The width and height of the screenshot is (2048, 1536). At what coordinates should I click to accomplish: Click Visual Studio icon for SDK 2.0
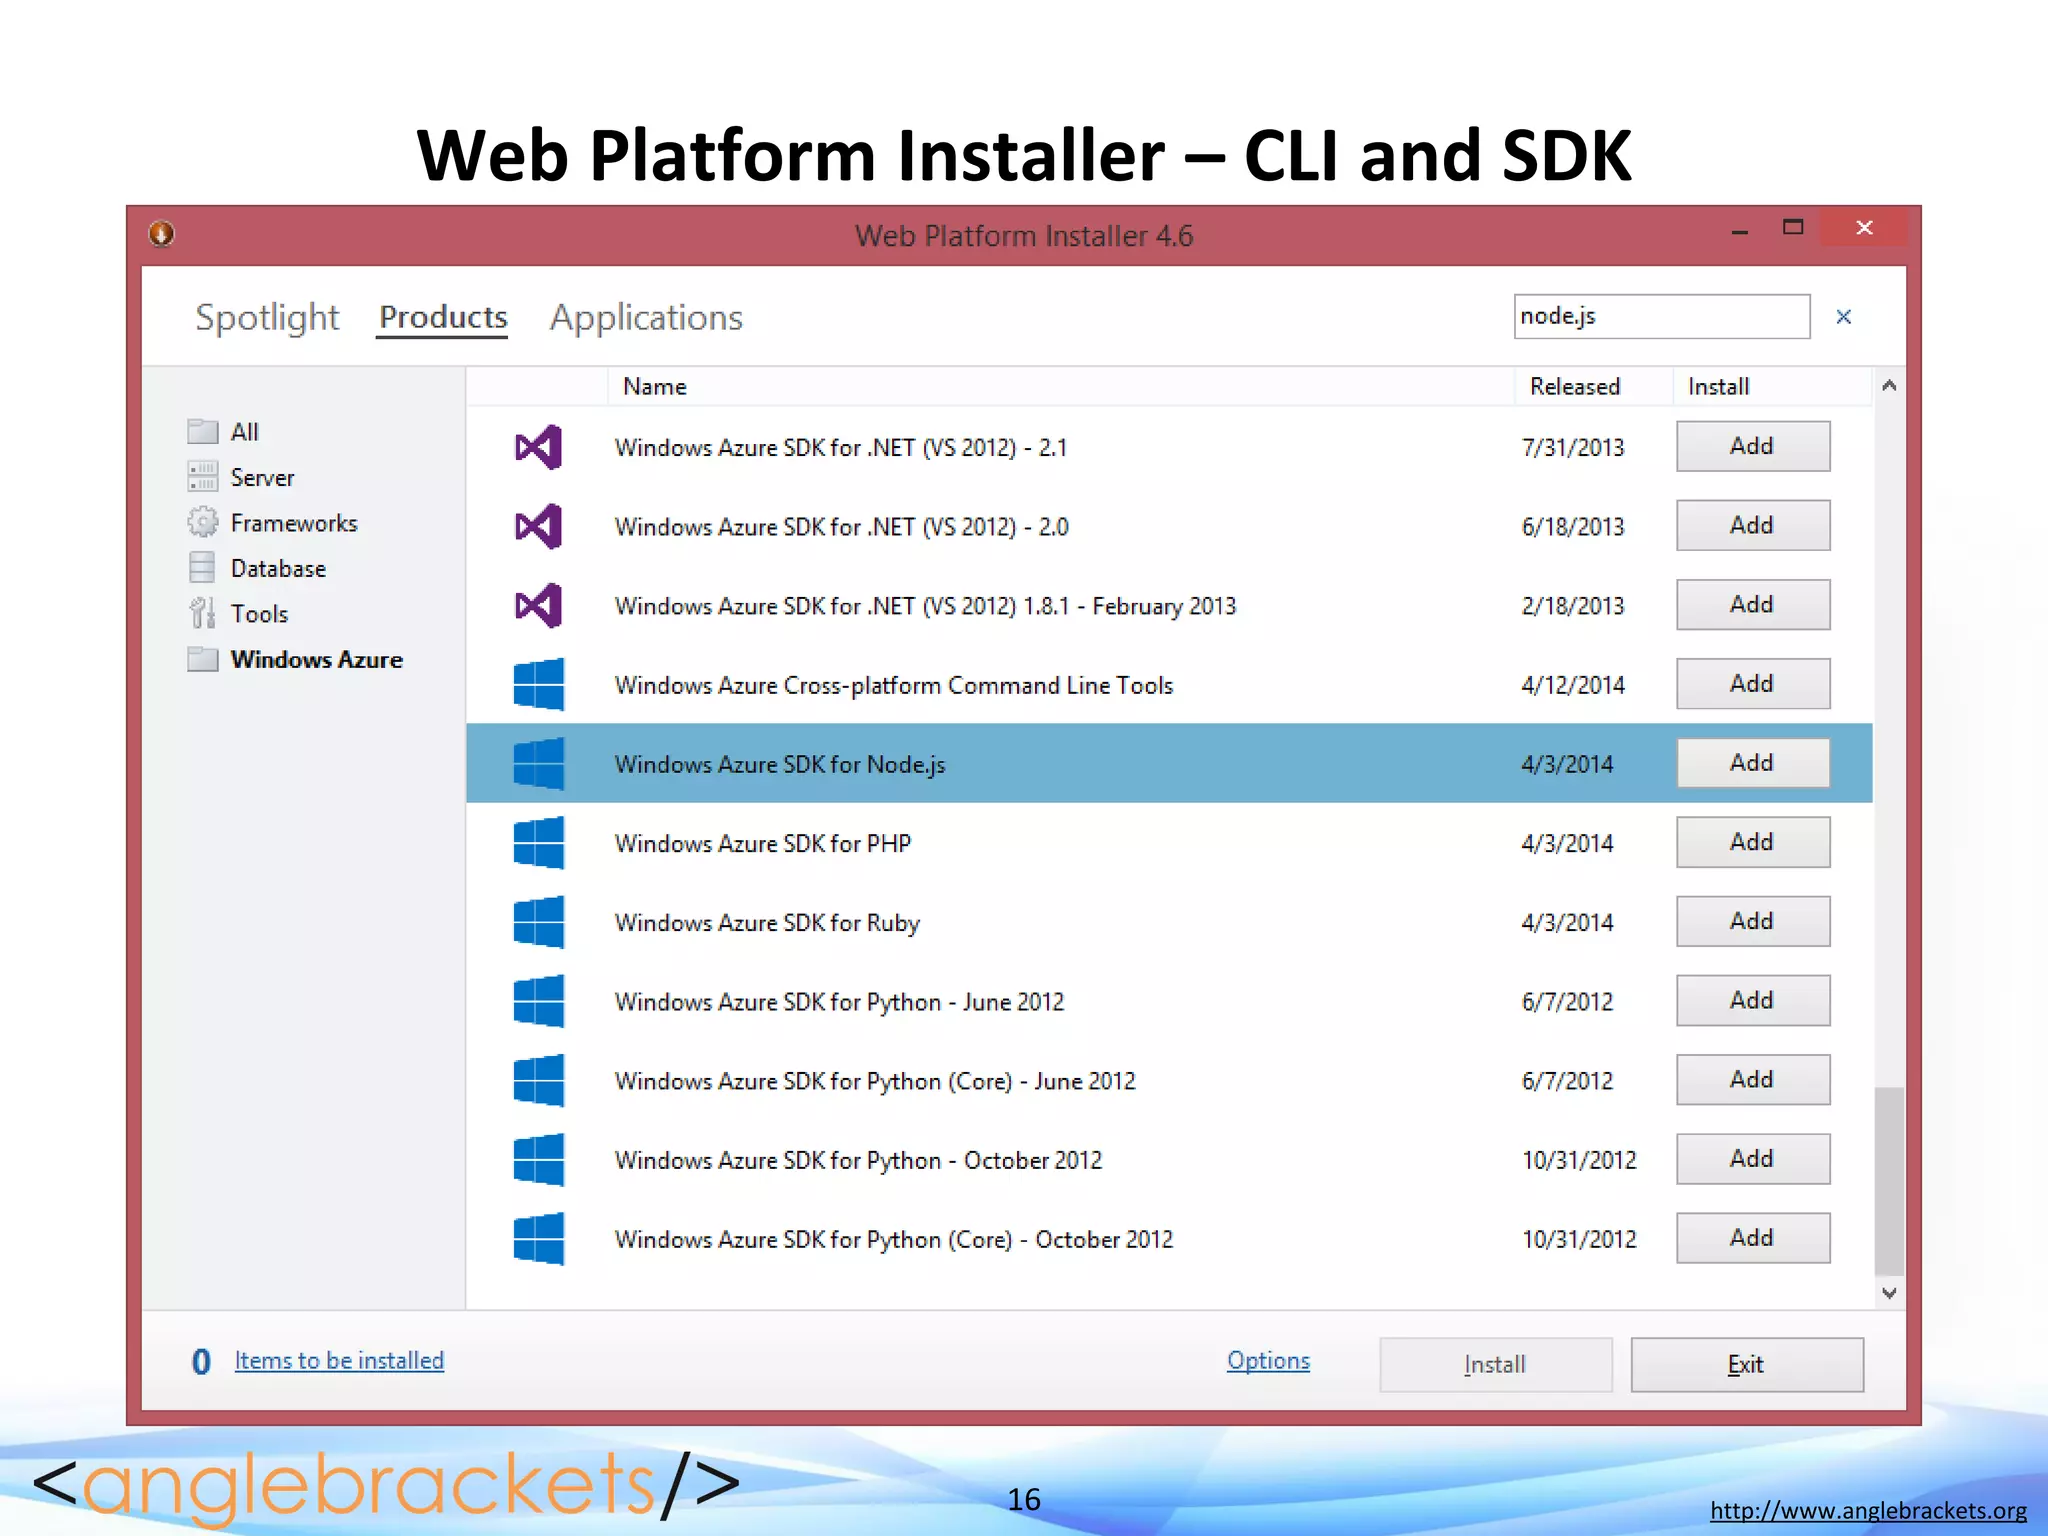(x=538, y=526)
